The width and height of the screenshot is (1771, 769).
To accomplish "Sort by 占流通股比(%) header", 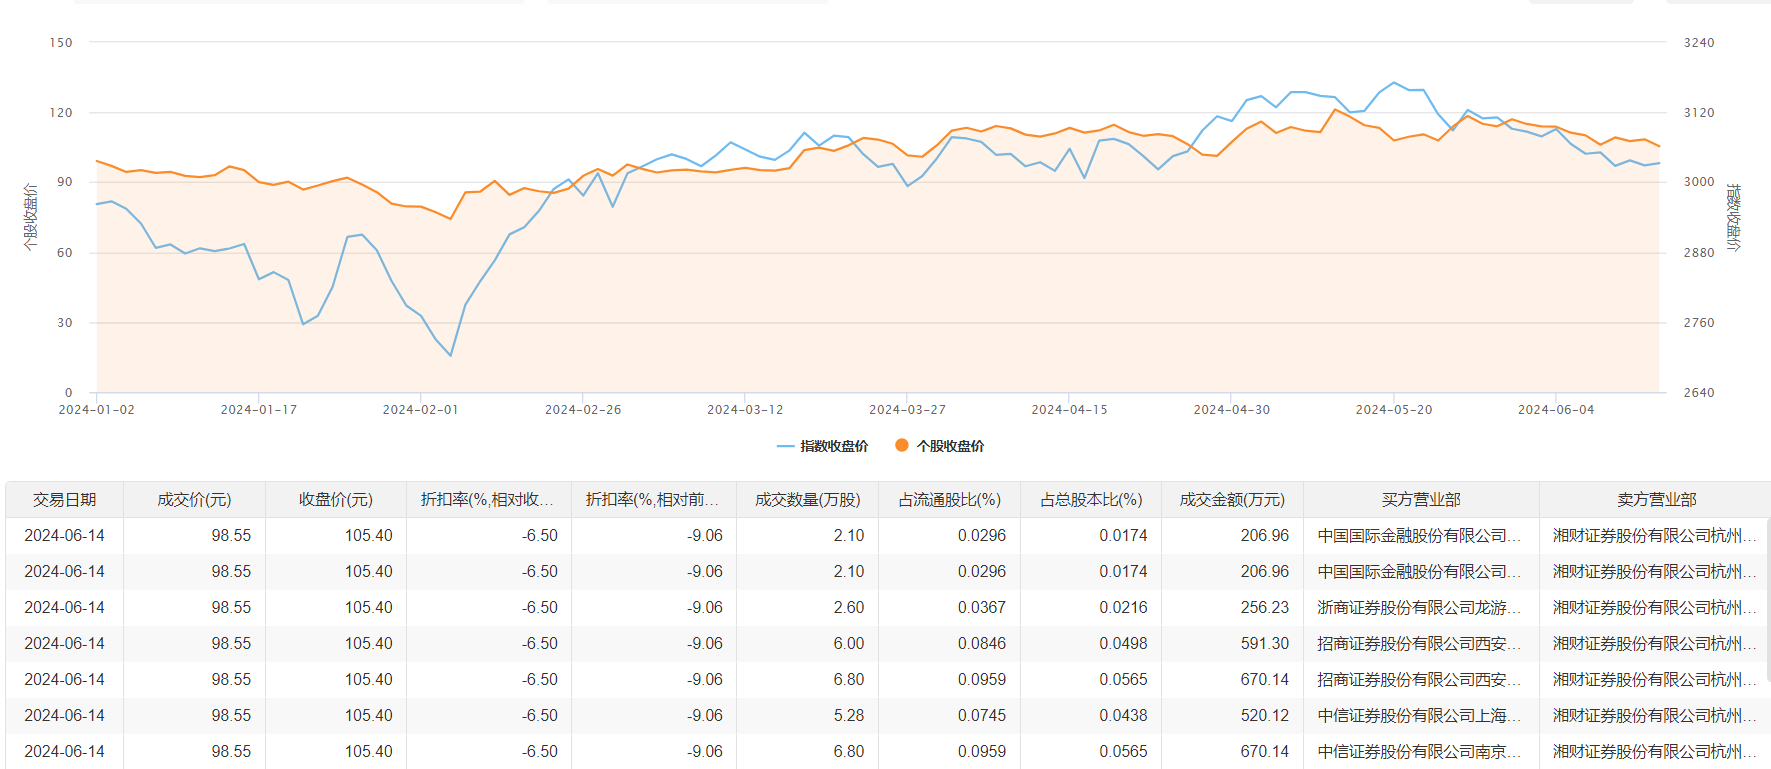I will tap(949, 499).
